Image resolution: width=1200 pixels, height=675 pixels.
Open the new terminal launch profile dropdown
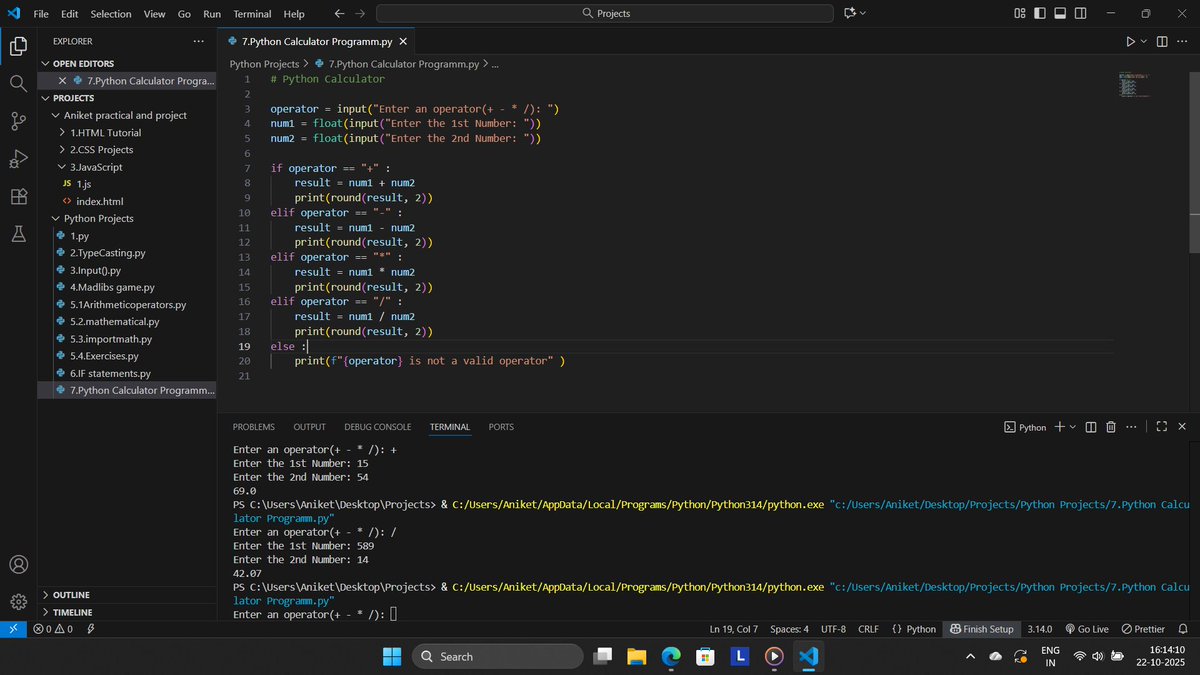[1073, 427]
